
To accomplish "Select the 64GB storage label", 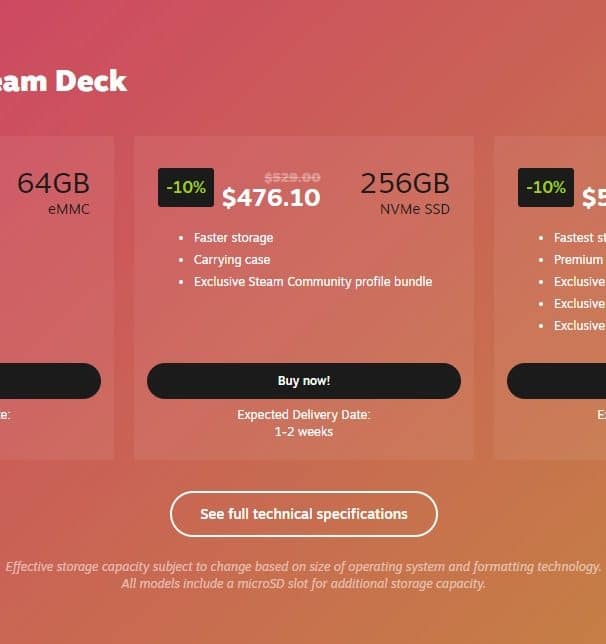I will point(53,183).
